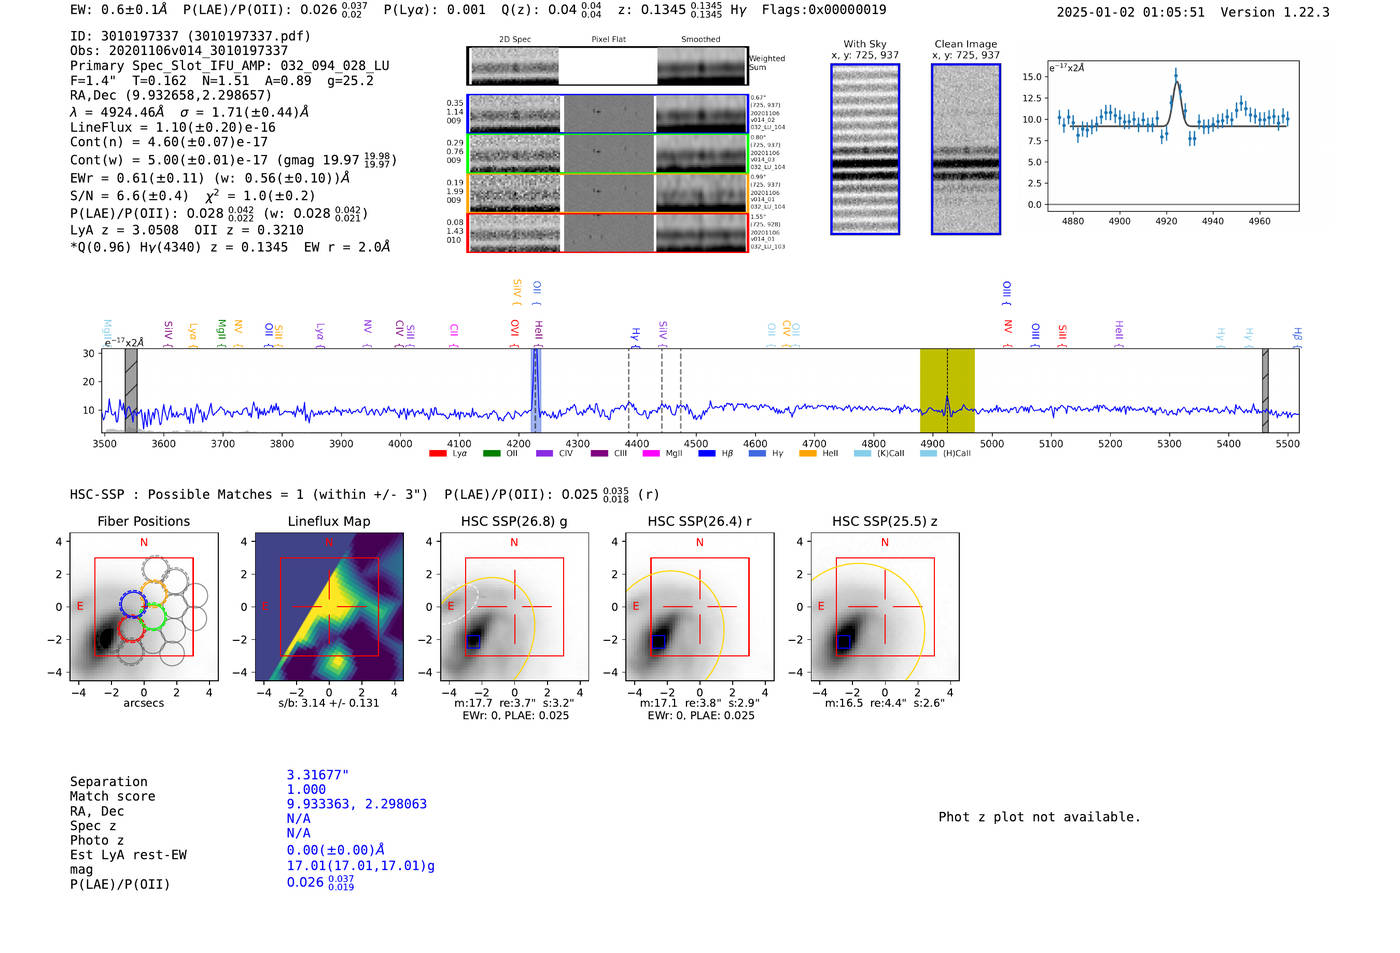Screen dimensions: 1400x953
Task: Open the red-bordered fiber spectrum row
Action: point(608,232)
